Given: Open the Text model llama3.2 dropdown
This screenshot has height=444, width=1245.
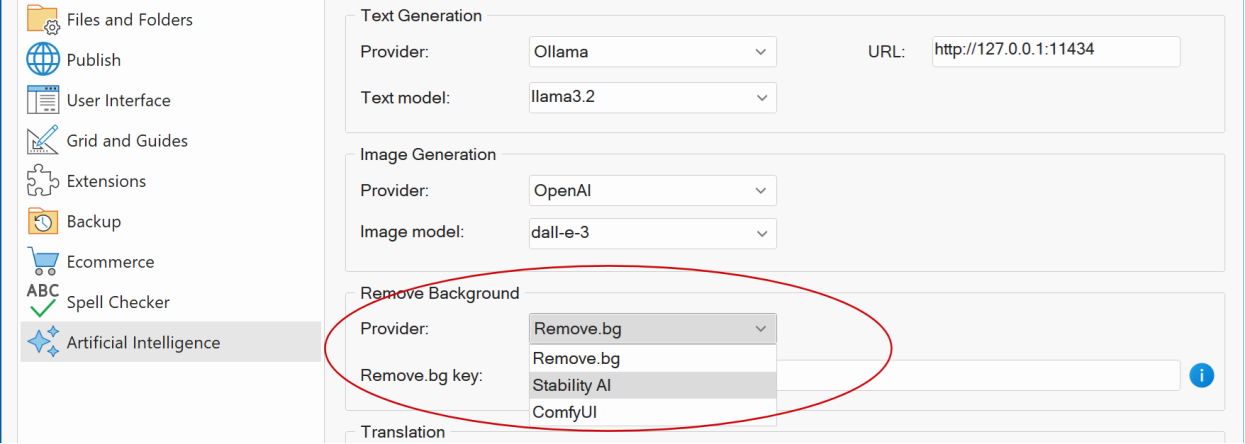Looking at the screenshot, I should point(652,97).
